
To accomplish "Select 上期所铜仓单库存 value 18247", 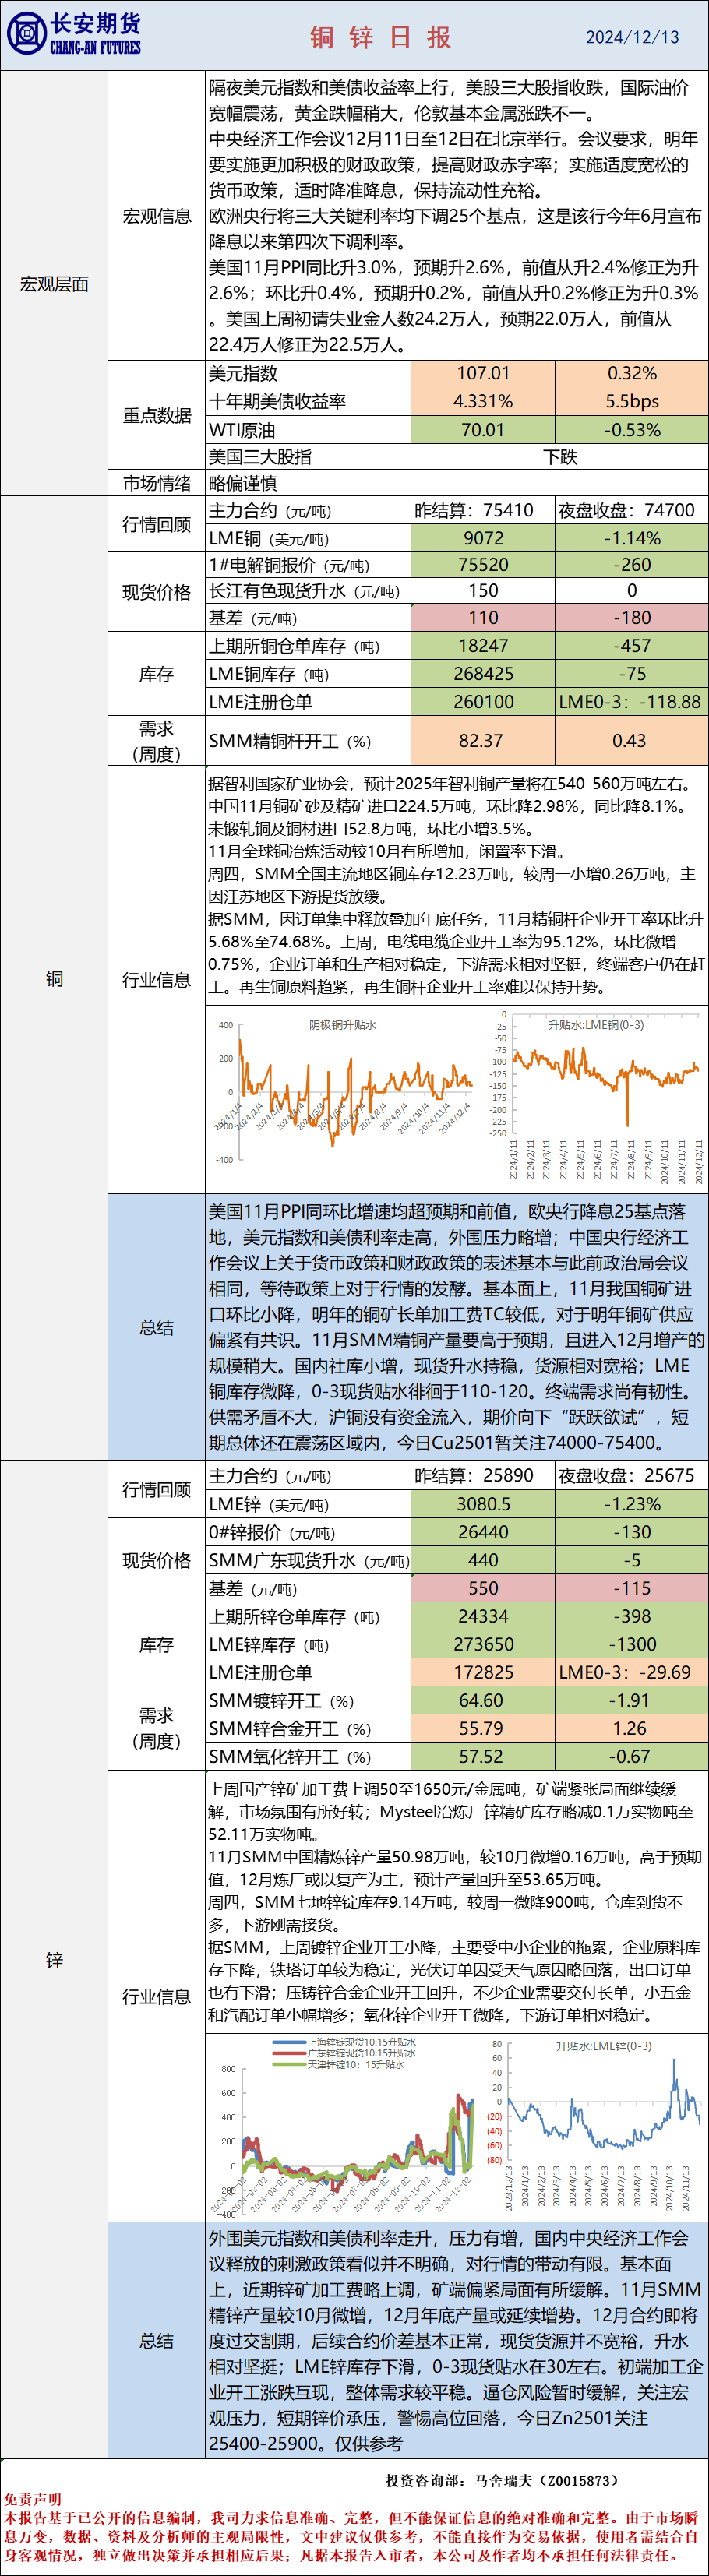I will point(483,646).
